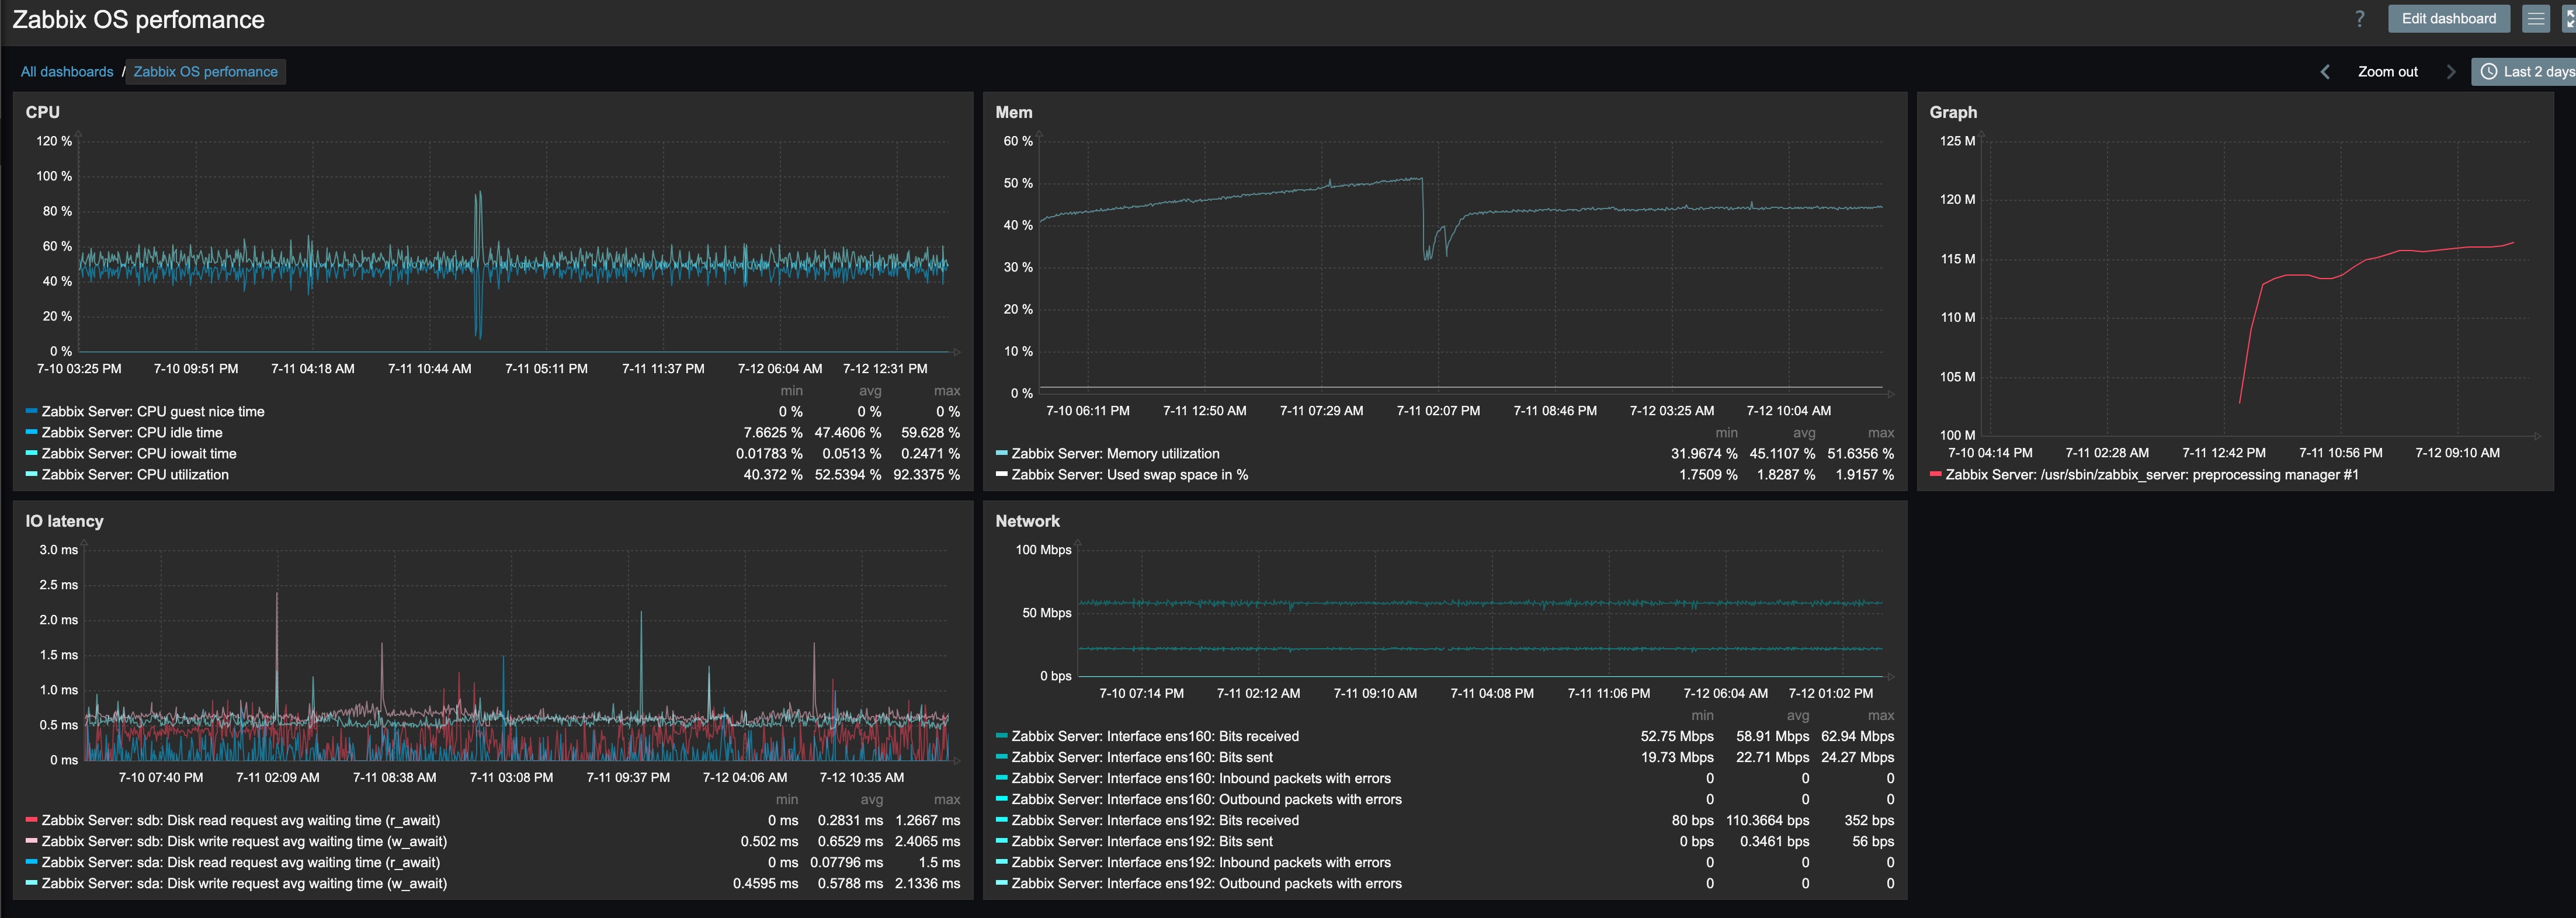Select CPU utilization legend entry
The height and width of the screenshot is (918, 2576).
(x=135, y=474)
